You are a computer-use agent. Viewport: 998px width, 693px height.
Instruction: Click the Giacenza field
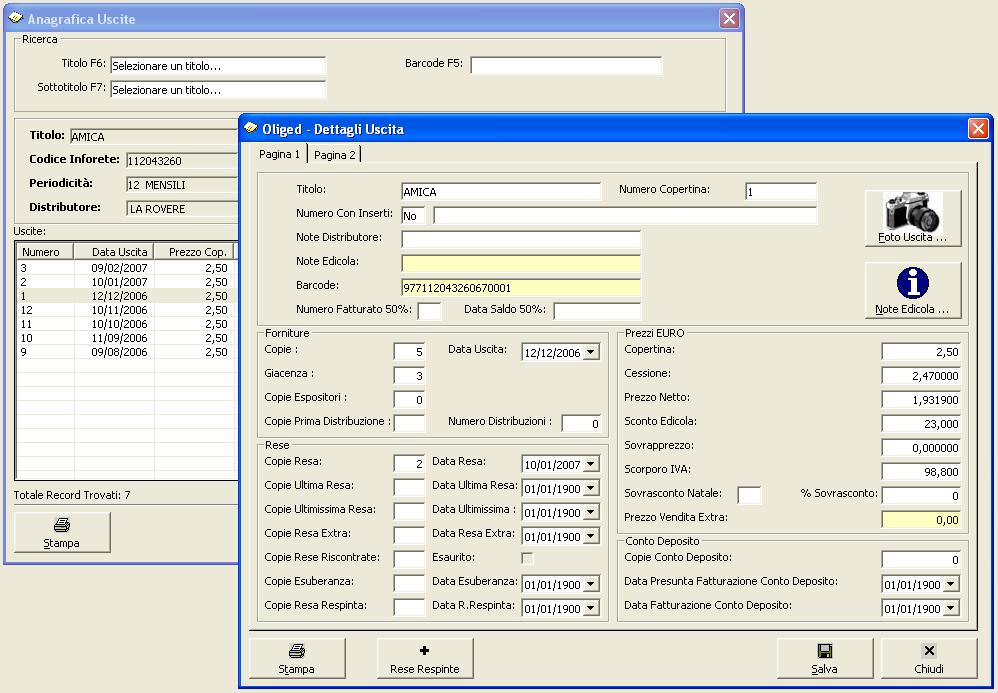[x=409, y=375]
